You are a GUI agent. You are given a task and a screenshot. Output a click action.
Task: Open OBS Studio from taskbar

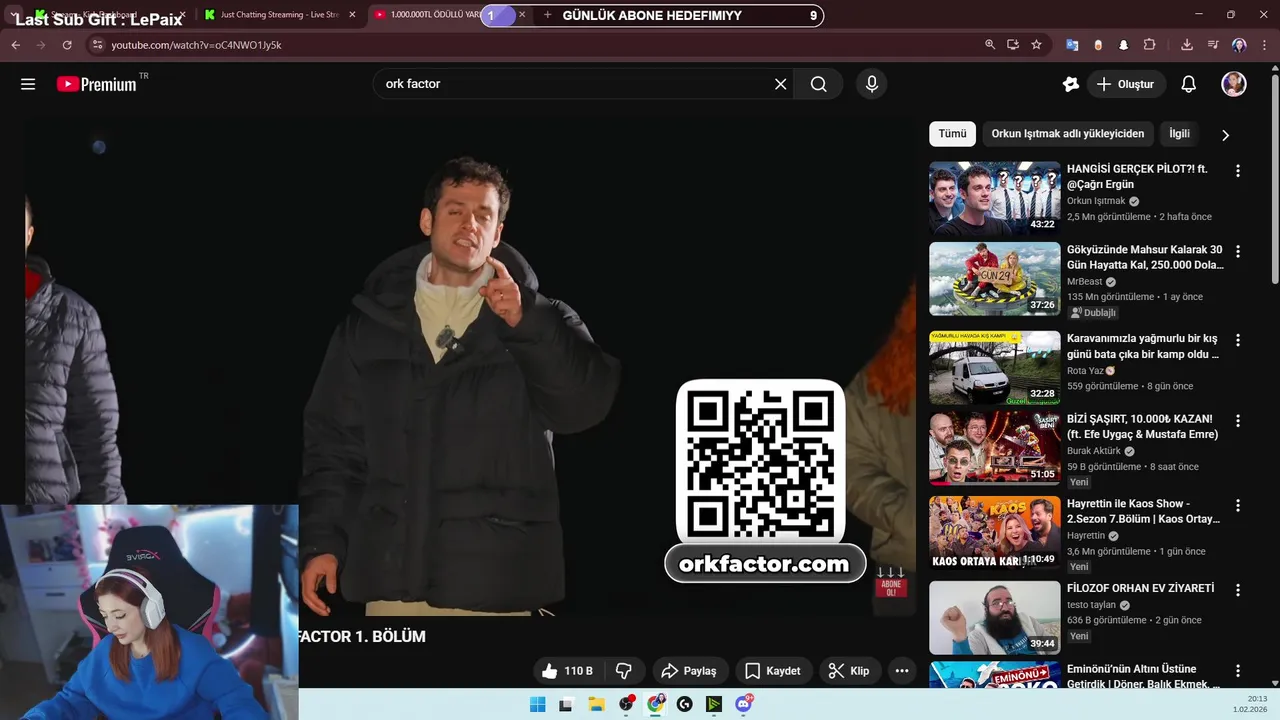coord(626,704)
